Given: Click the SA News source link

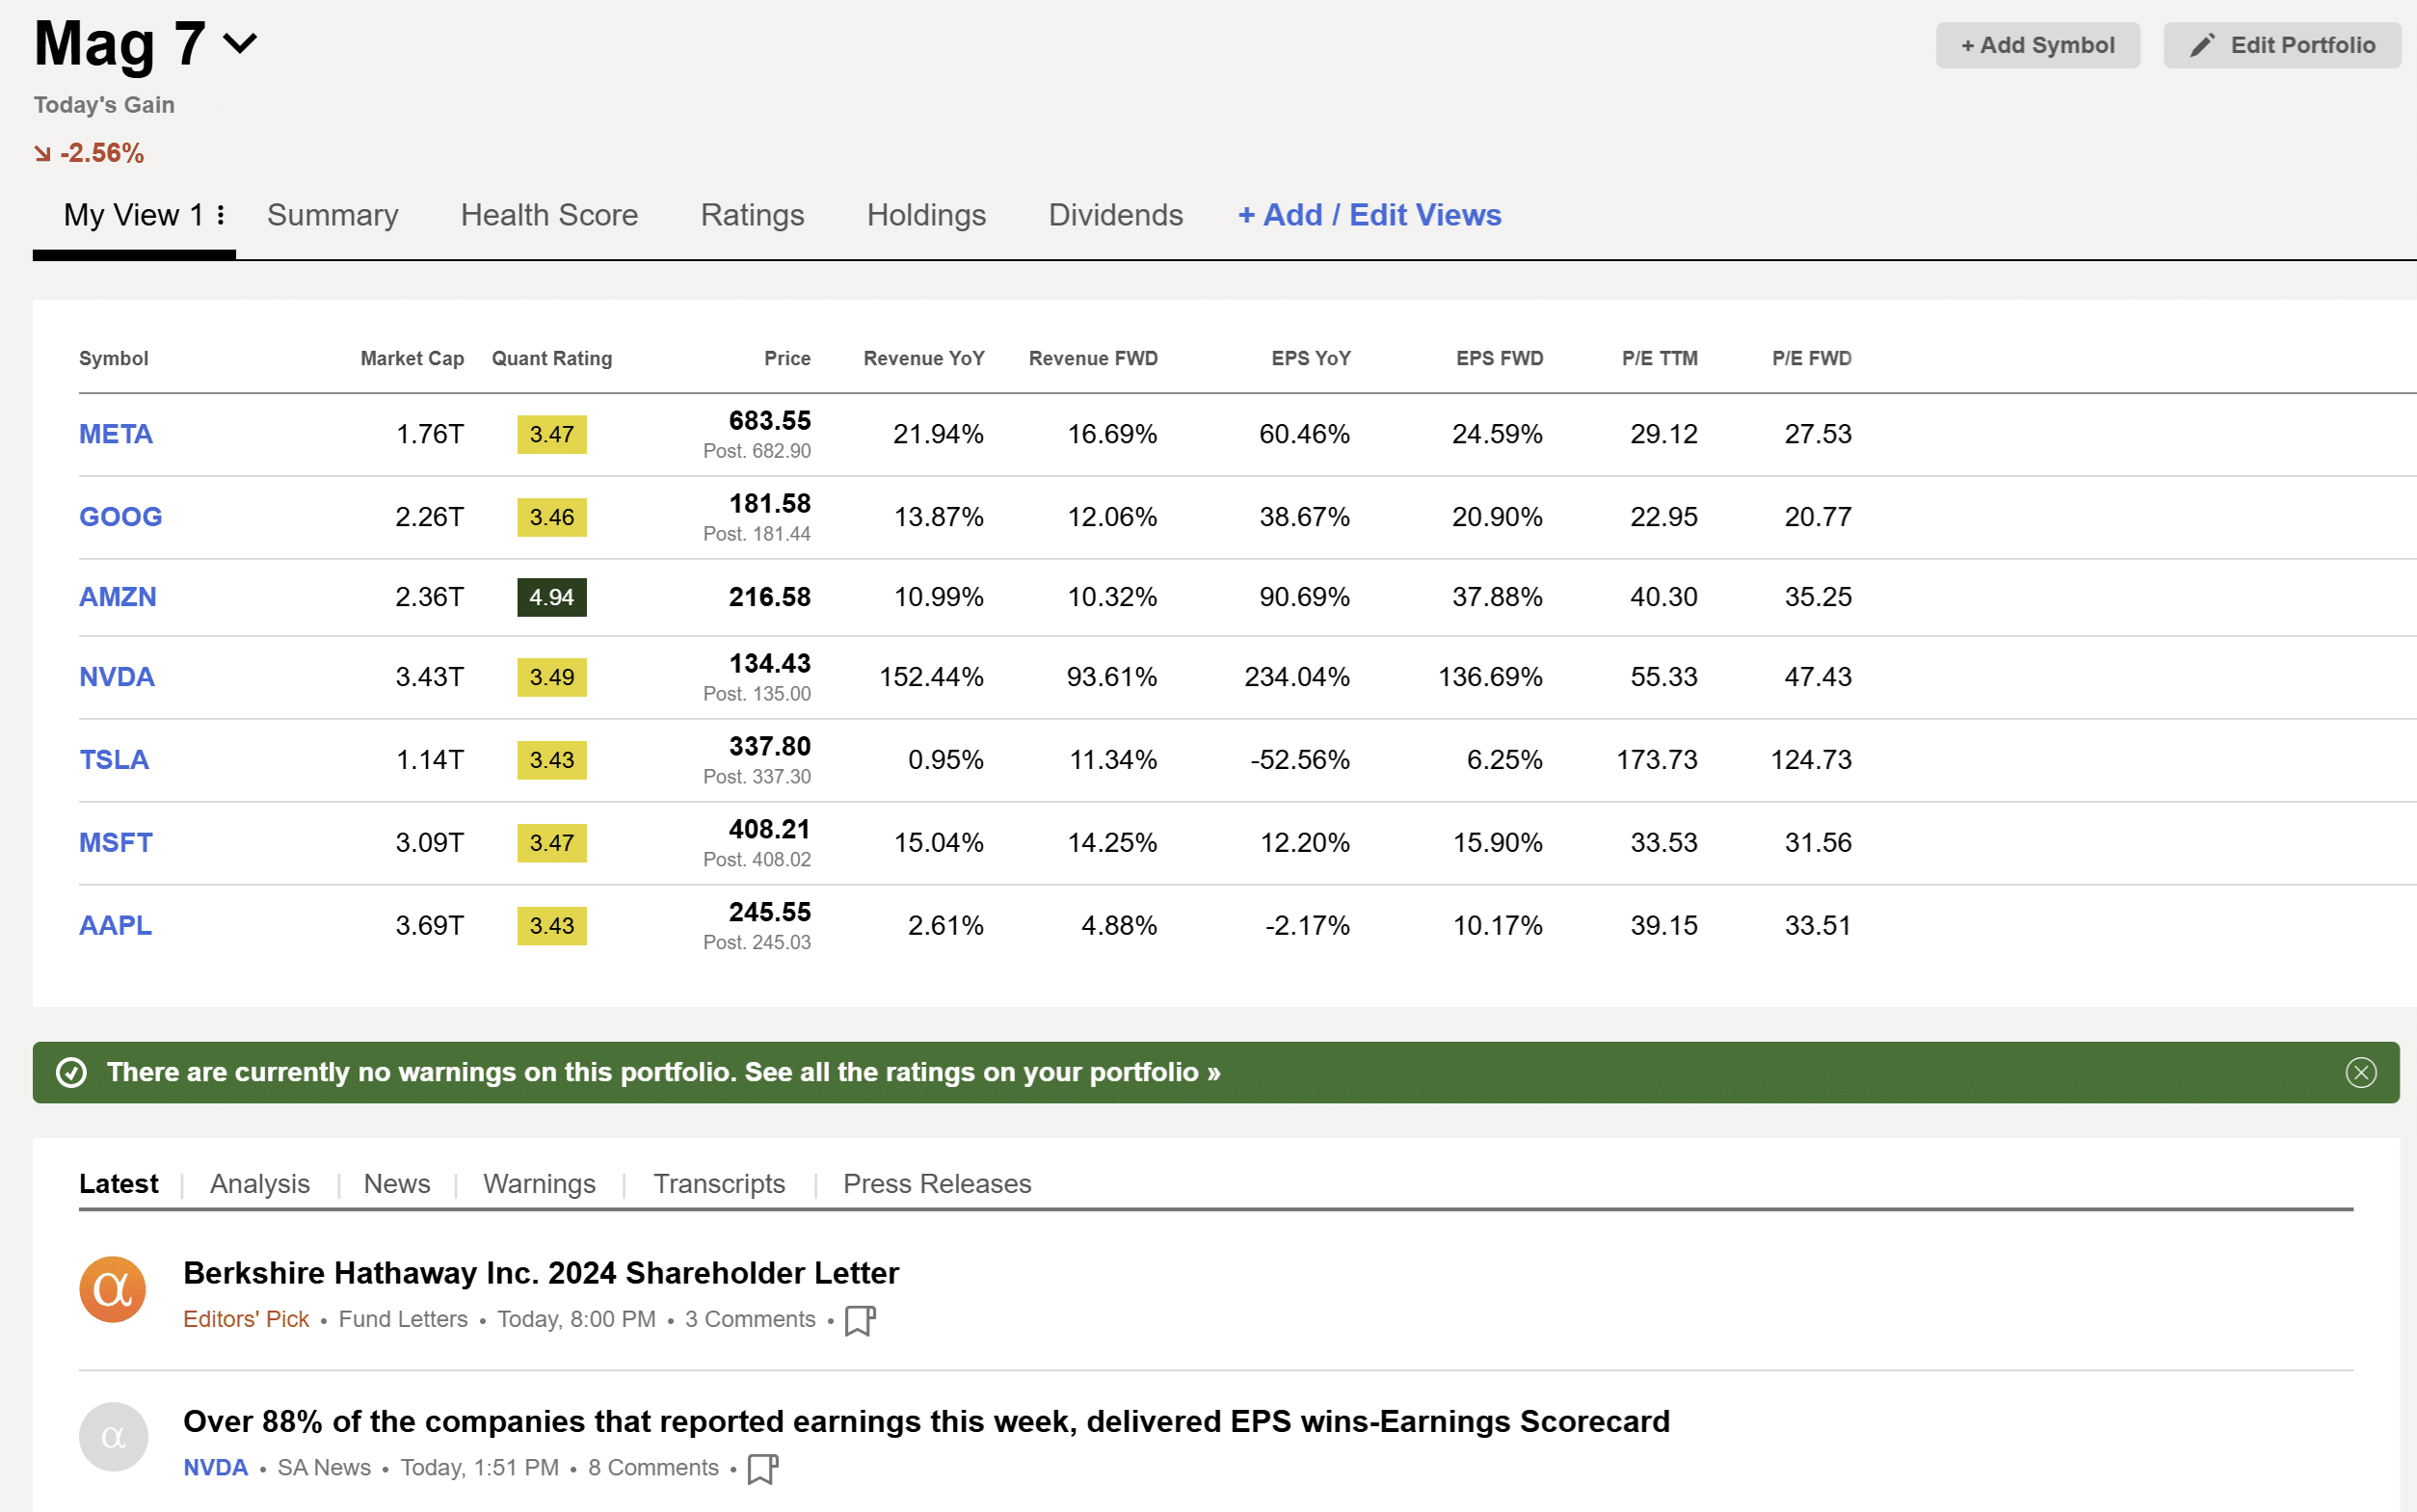Looking at the screenshot, I should pyautogui.click(x=324, y=1467).
